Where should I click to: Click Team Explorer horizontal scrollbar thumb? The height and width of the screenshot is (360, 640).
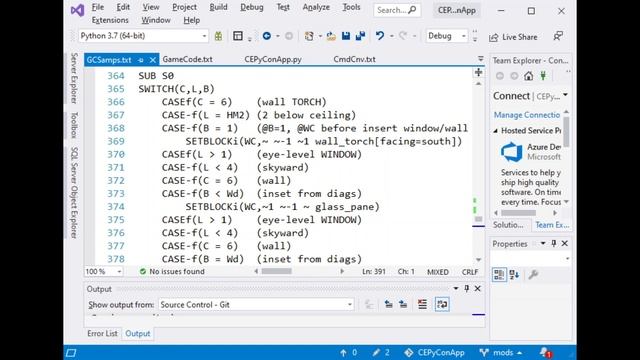point(518,213)
